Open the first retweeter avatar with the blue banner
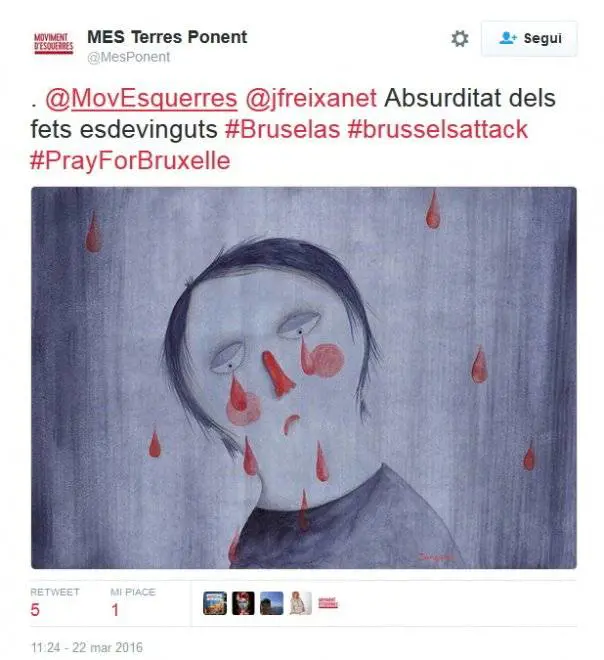 click(x=215, y=603)
